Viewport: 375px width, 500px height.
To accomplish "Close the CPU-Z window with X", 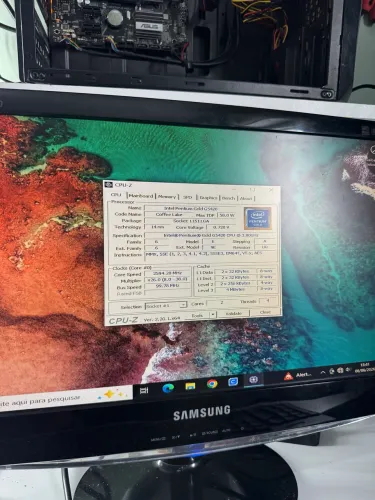I will (x=271, y=190).
